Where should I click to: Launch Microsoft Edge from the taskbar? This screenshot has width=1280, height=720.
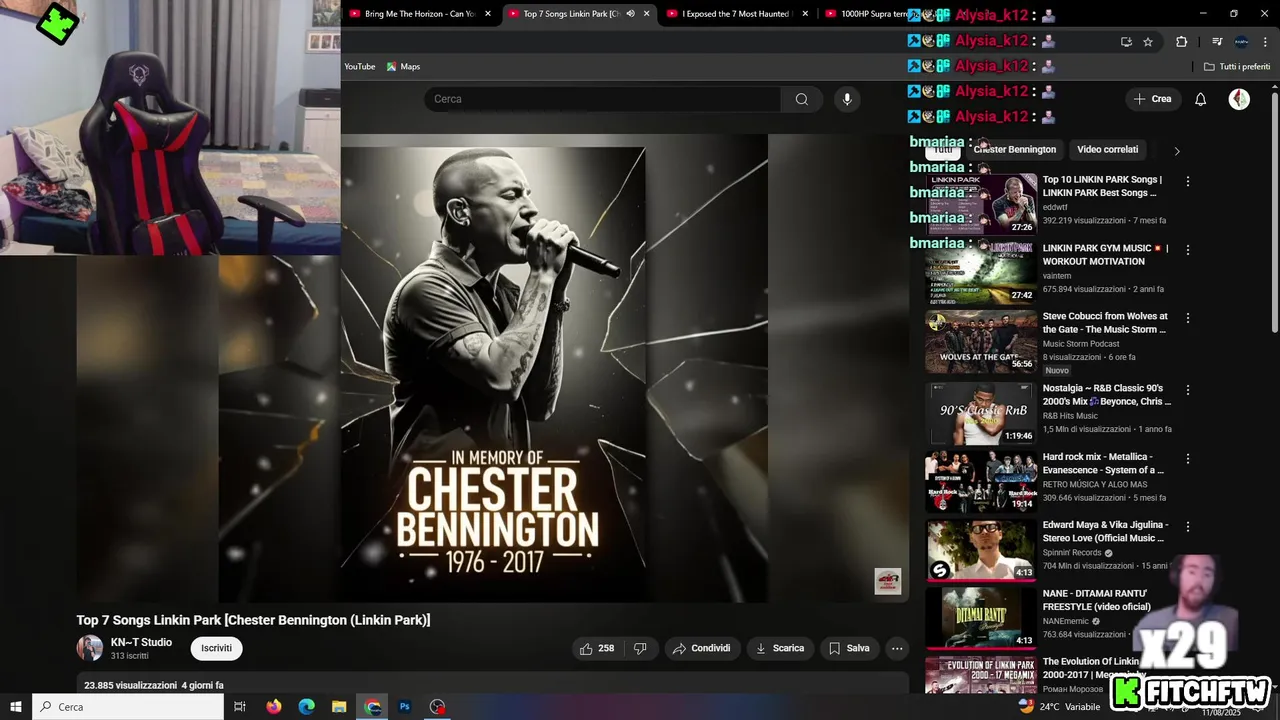point(307,707)
